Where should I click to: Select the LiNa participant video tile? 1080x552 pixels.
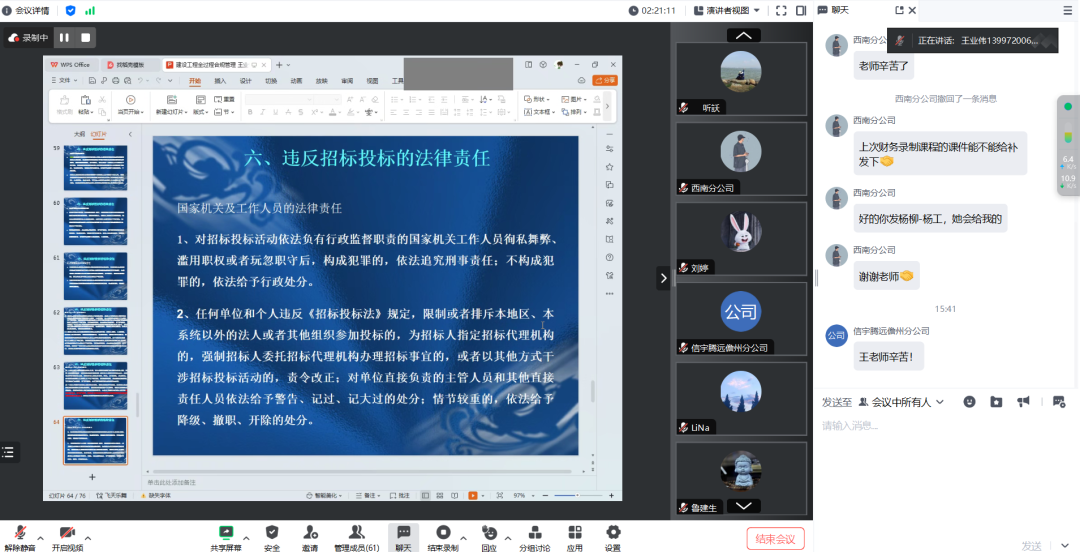click(741, 398)
